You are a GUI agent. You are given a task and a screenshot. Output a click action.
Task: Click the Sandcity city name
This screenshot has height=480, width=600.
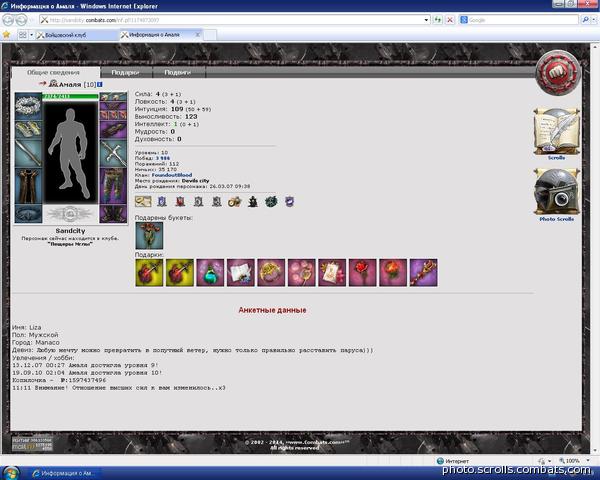(x=70, y=231)
